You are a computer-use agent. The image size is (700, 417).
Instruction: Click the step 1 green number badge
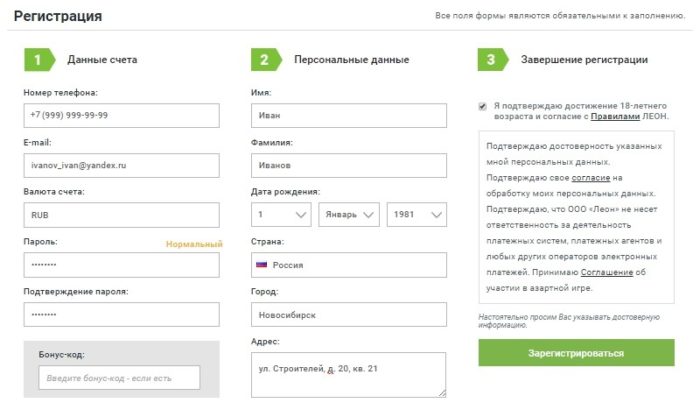[37, 60]
